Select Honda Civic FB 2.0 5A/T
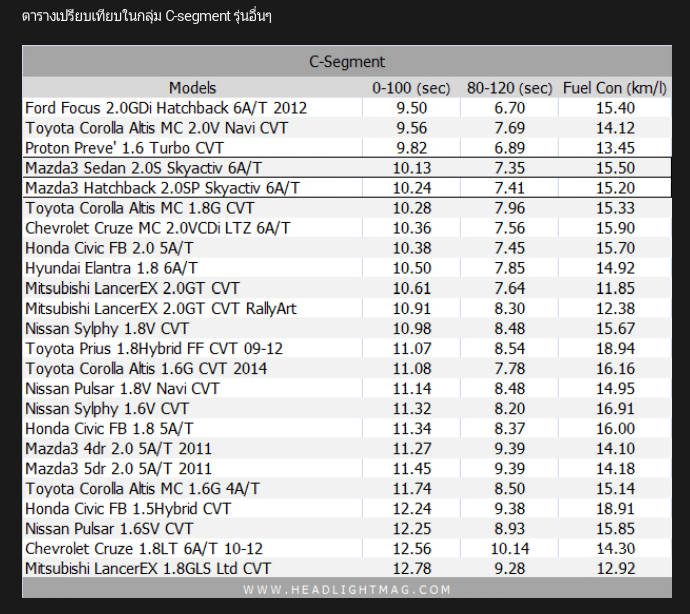 [109, 248]
